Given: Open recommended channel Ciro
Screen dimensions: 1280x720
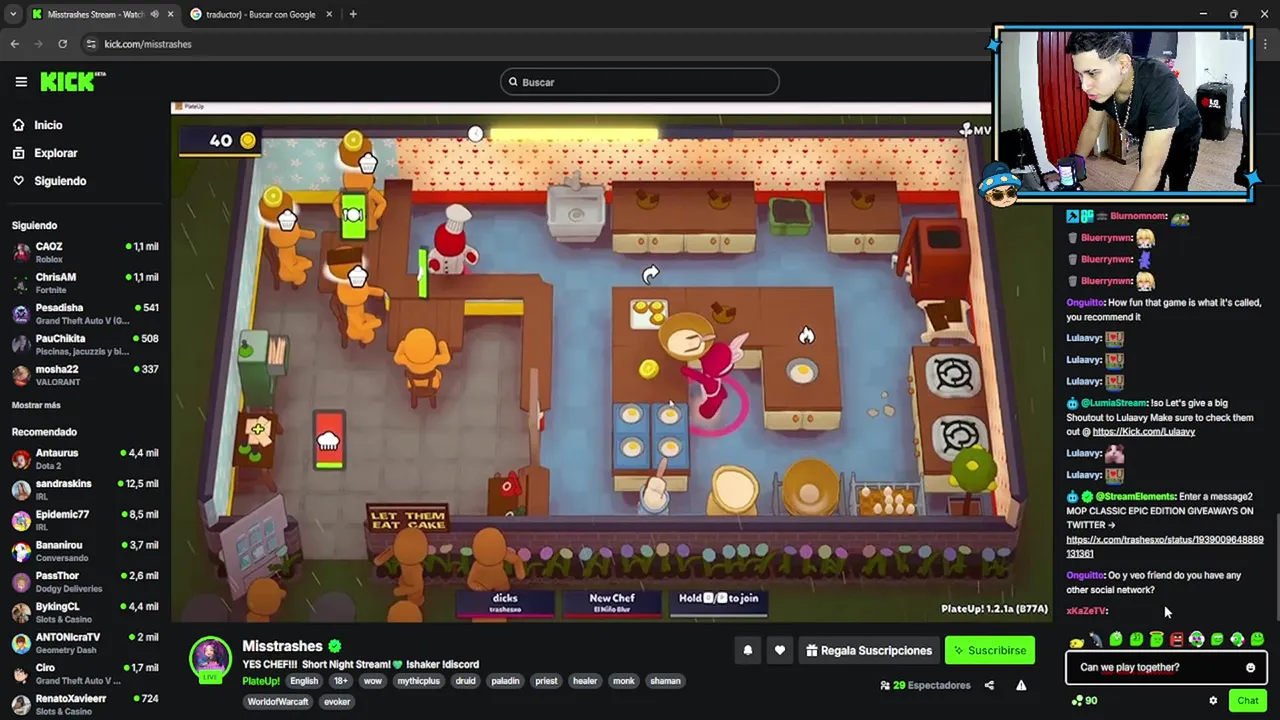Looking at the screenshot, I should pos(85,673).
